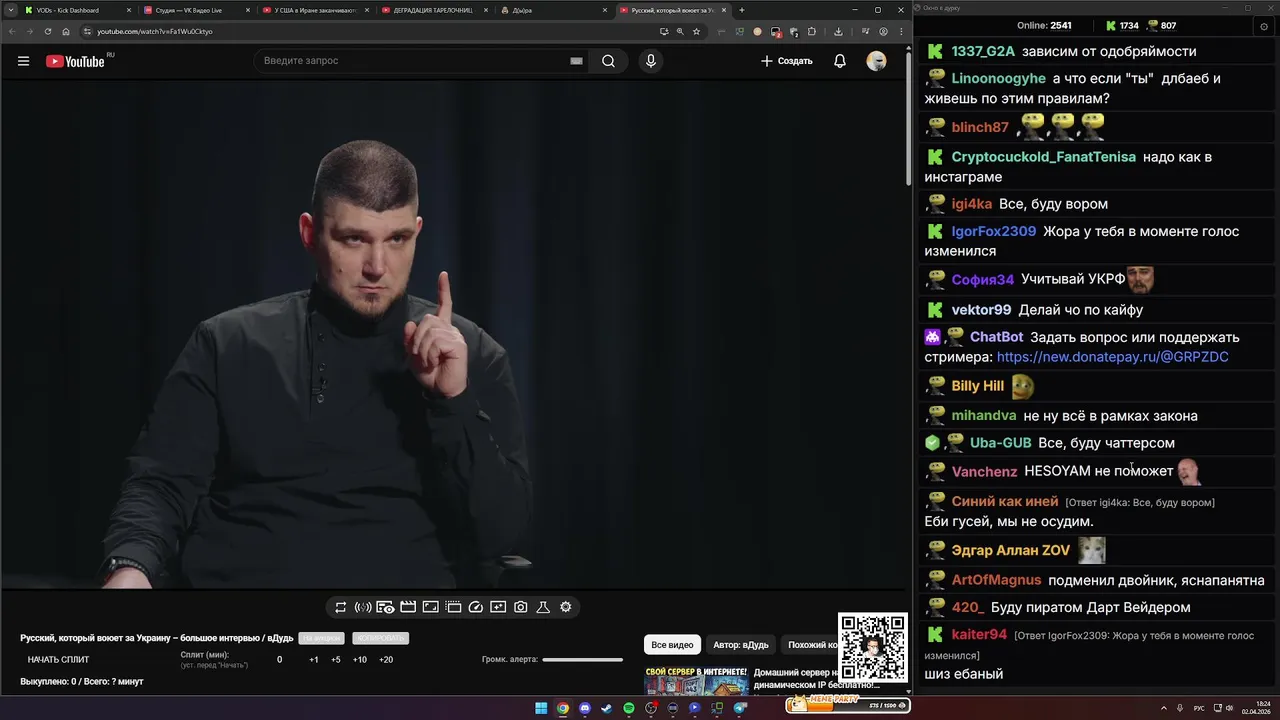
Task: Click the РУС language indicator
Action: tap(1199, 708)
